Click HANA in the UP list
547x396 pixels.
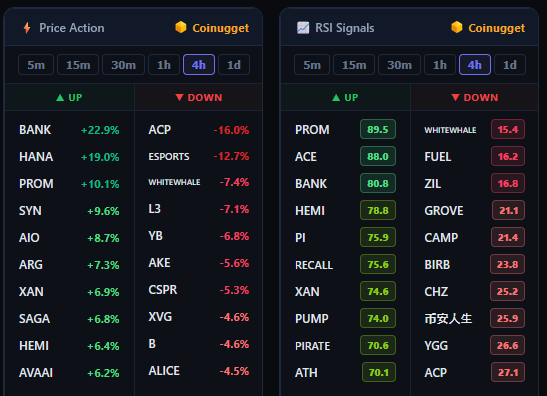coord(36,157)
